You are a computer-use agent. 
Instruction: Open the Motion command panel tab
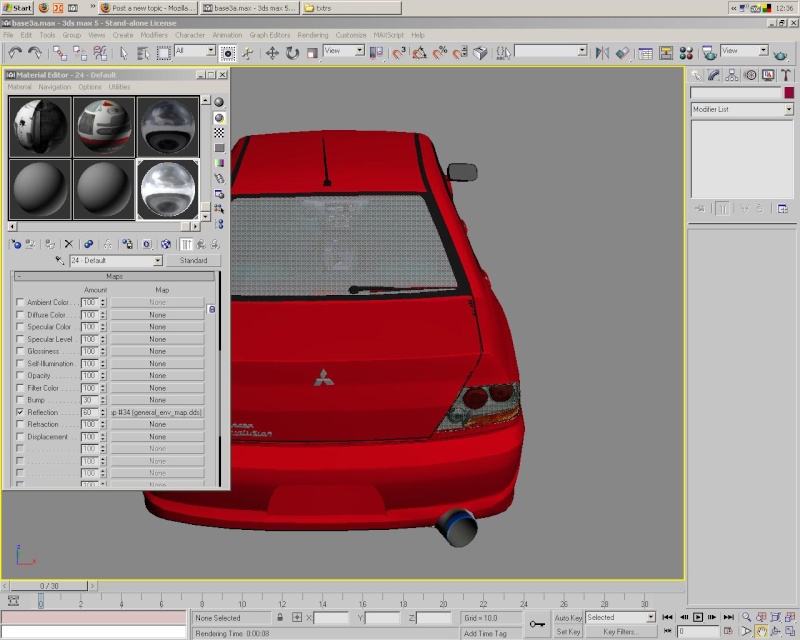[750, 76]
